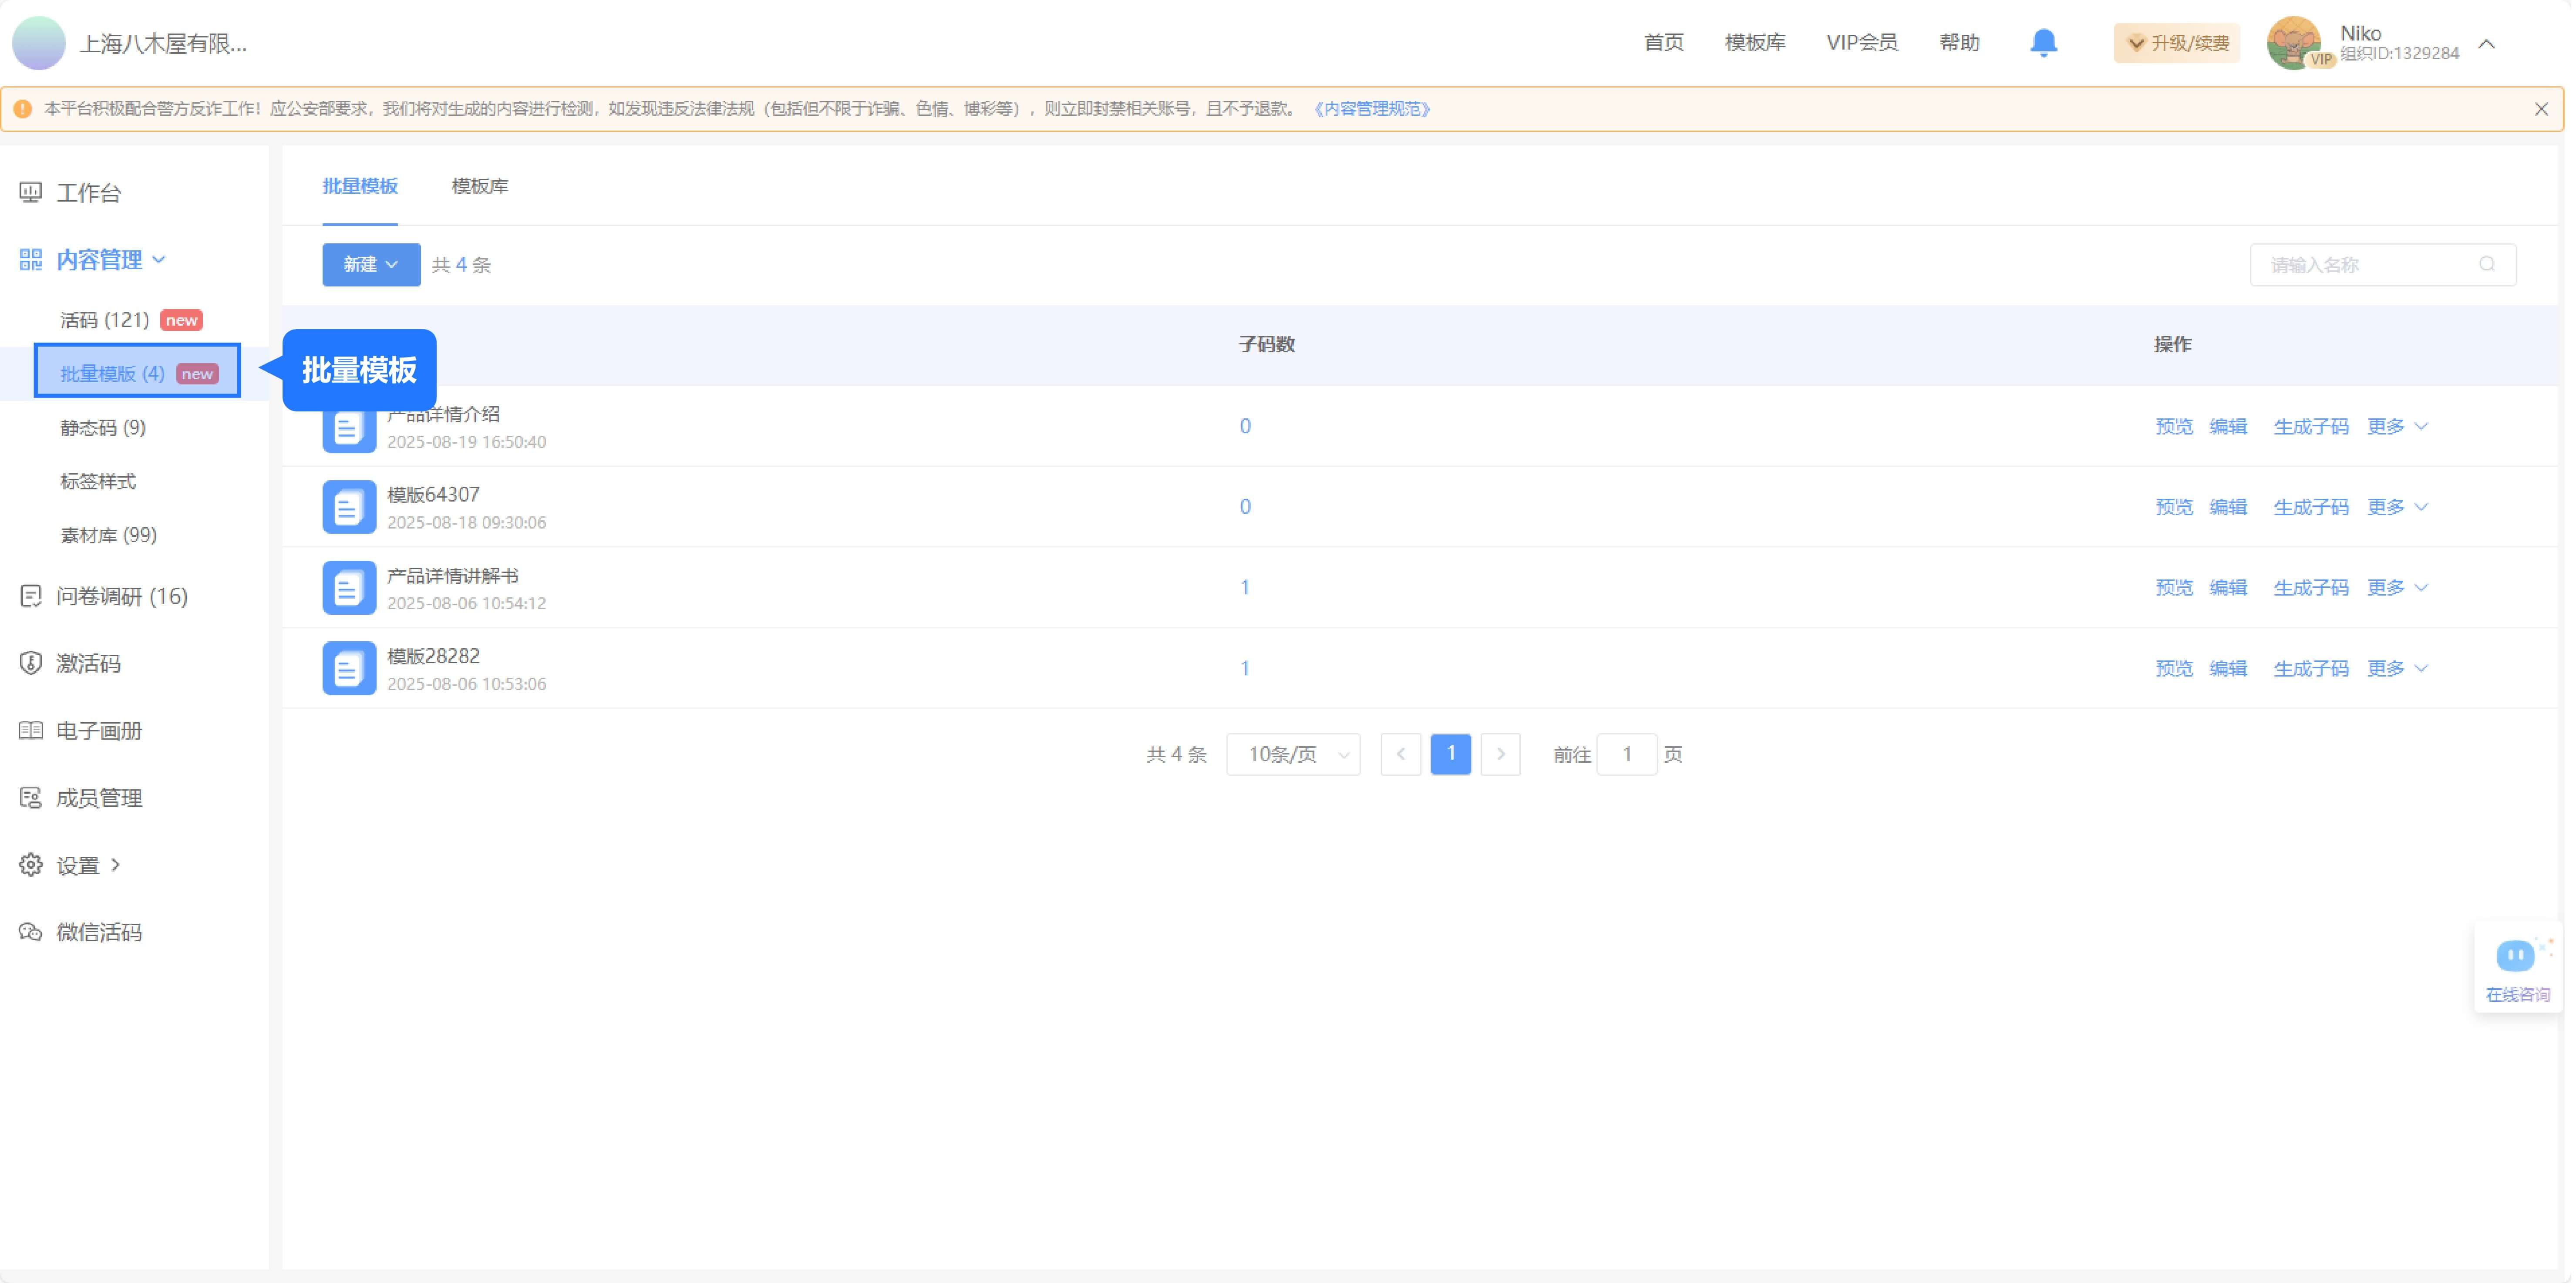Open the 设置 settings gear icon
Screen dimensions: 2576x1283
tap(30, 864)
